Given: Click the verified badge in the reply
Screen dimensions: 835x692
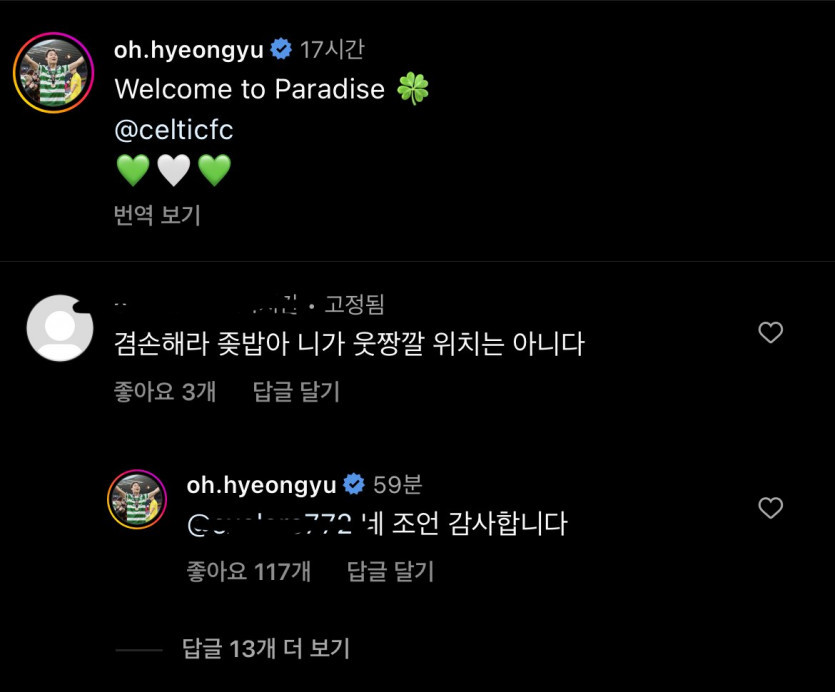Looking at the screenshot, I should pyautogui.click(x=353, y=485).
